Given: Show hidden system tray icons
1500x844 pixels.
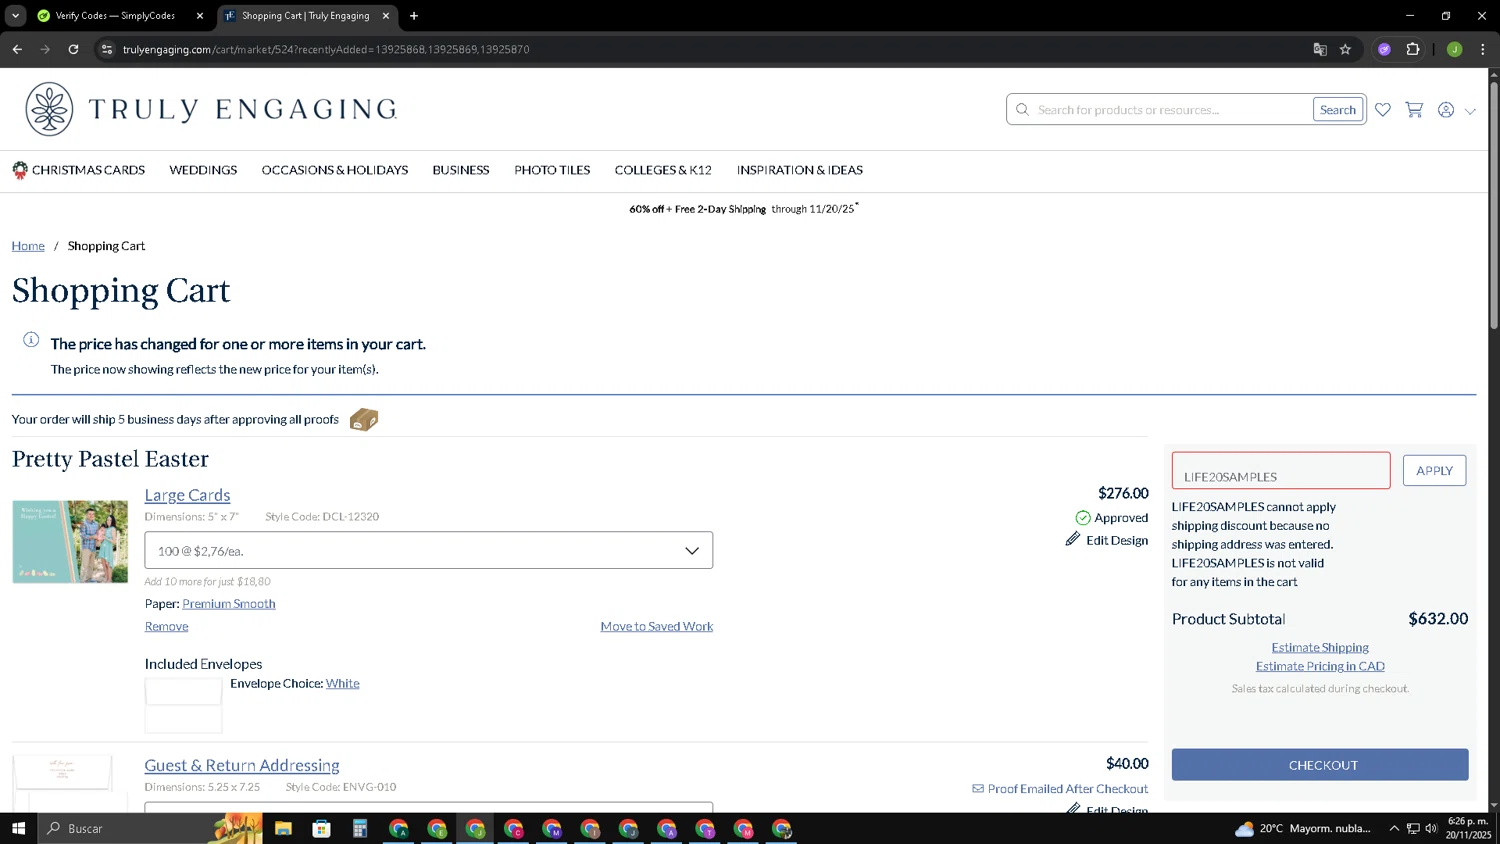Looking at the screenshot, I should (x=1394, y=828).
